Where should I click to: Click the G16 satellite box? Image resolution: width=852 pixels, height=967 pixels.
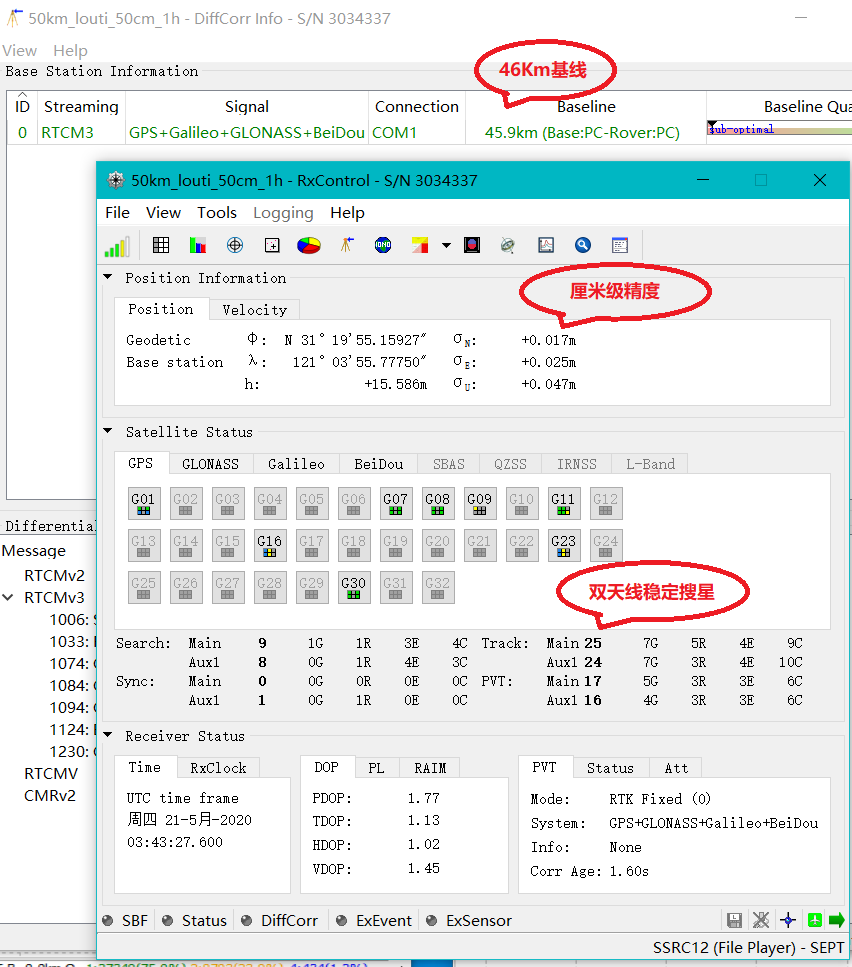point(269,545)
